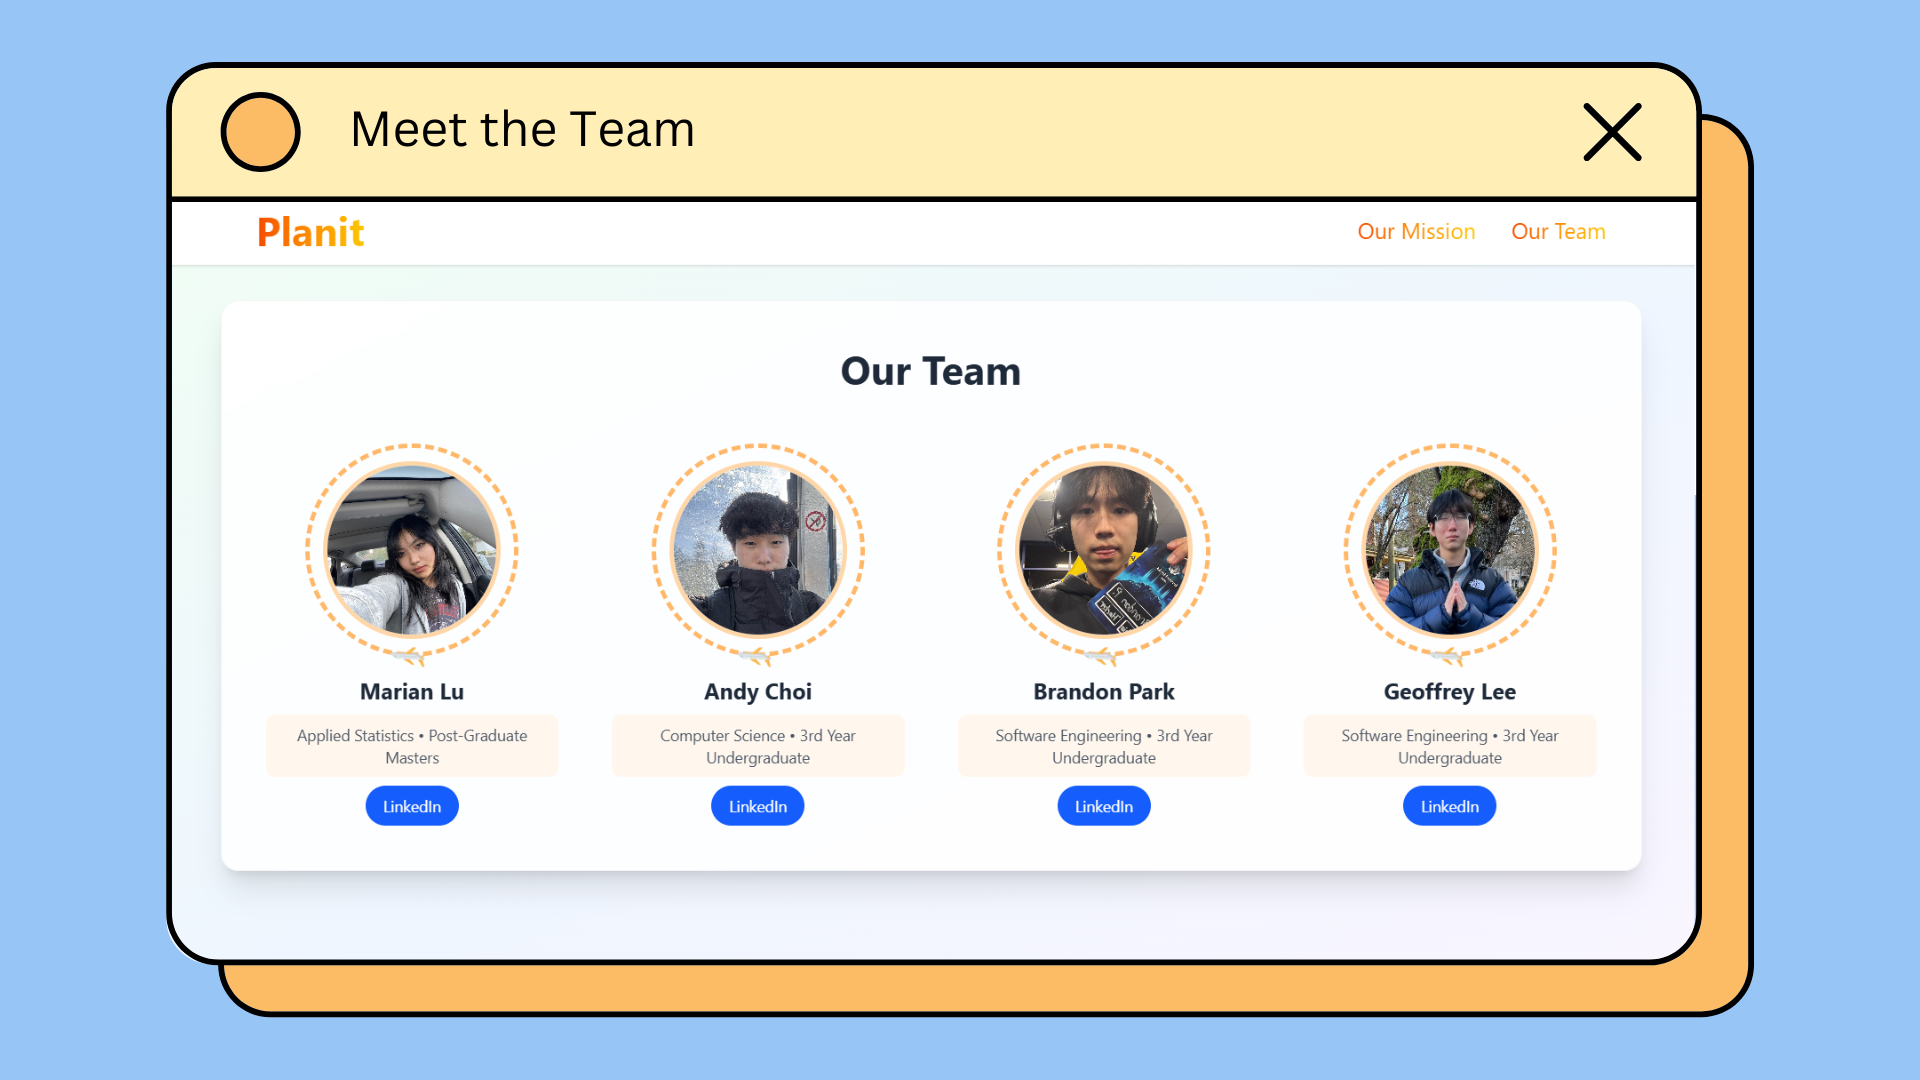Open the Our Mission nav link
This screenshot has height=1080, width=1920.
coord(1416,231)
